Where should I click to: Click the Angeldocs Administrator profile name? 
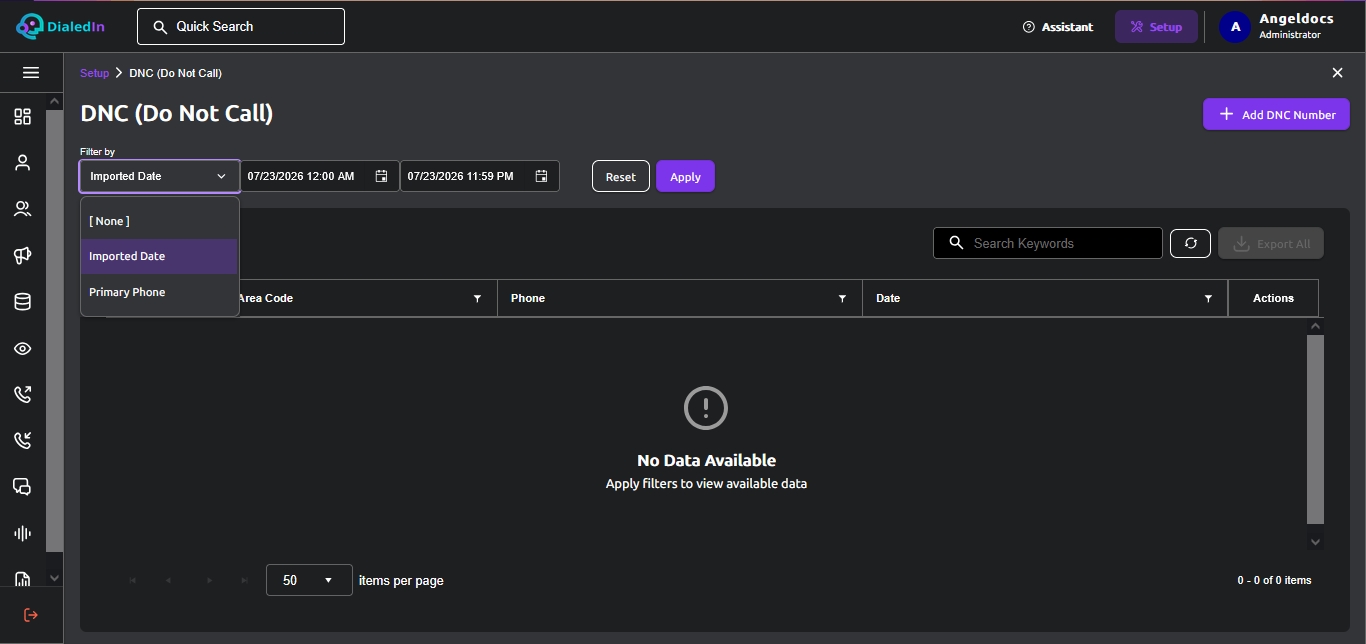[x=1296, y=26]
